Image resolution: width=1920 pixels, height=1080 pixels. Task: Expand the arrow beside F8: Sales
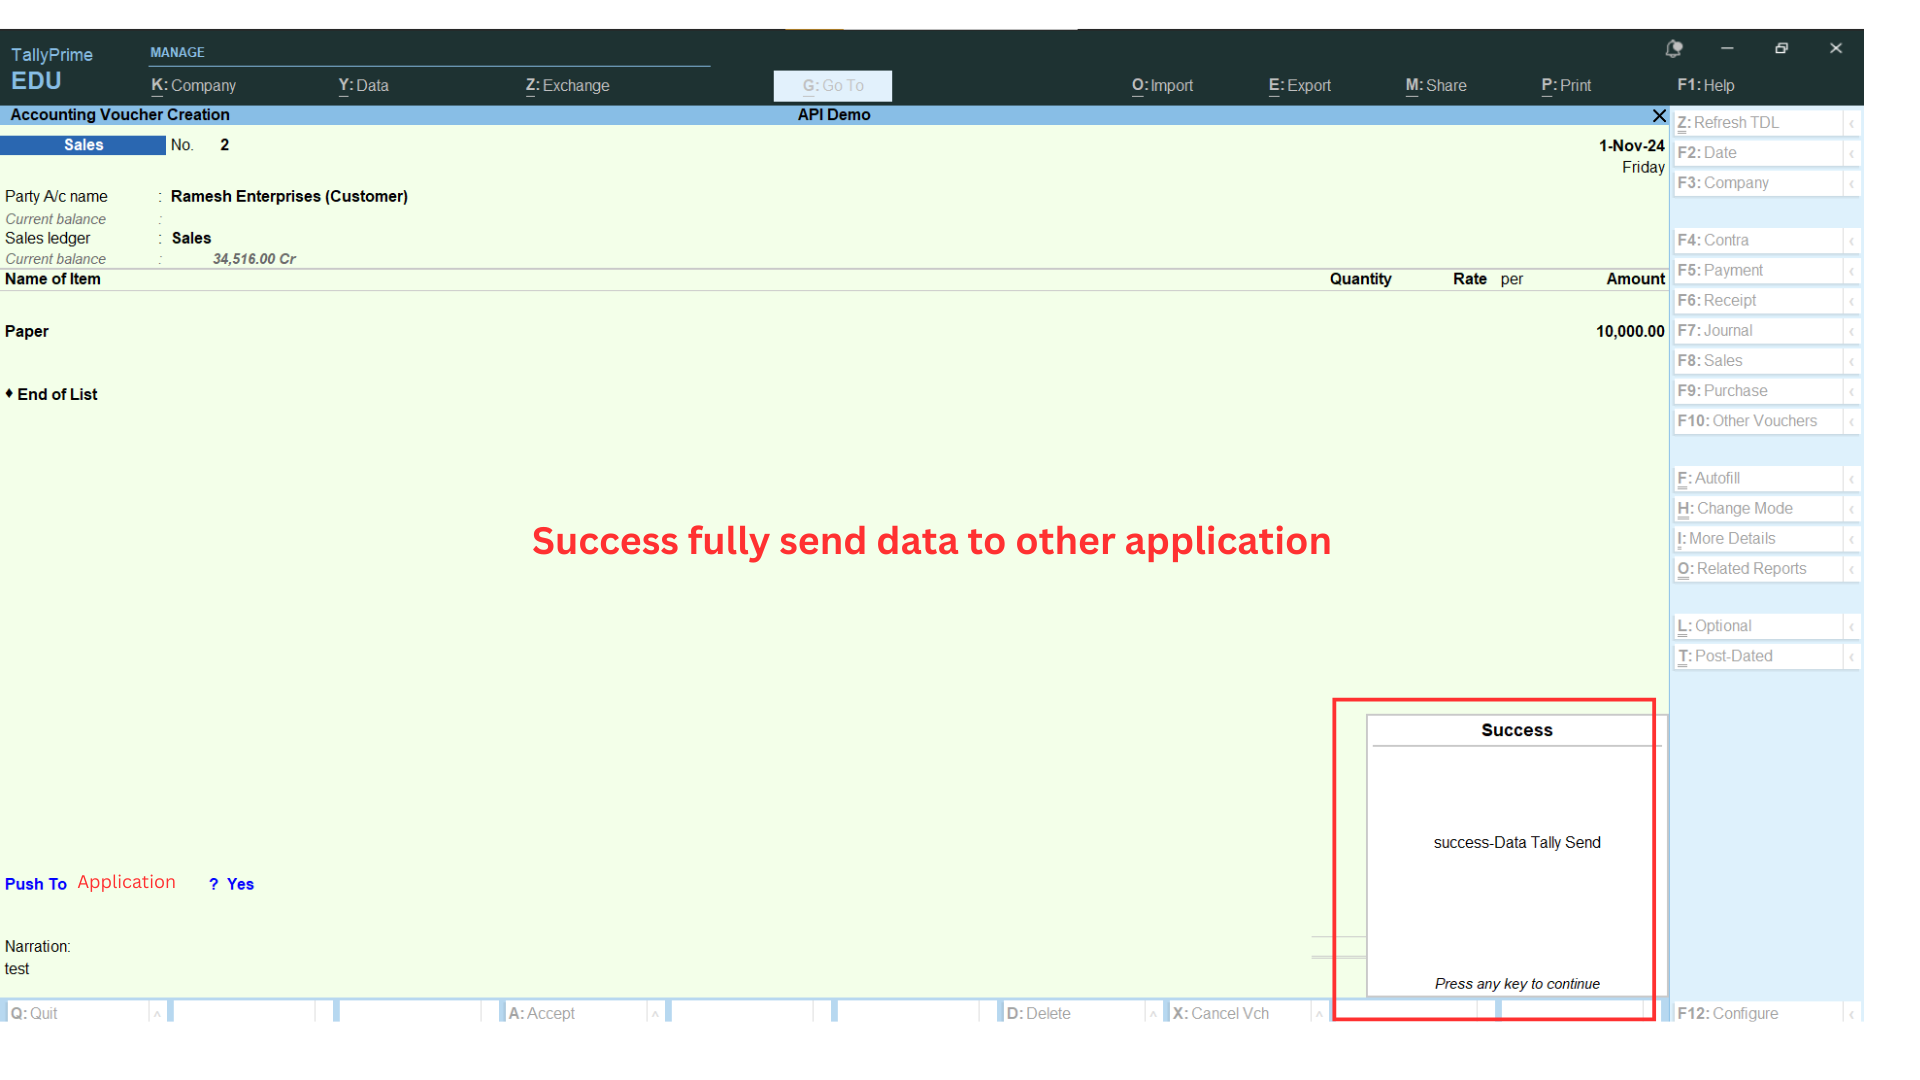point(1851,361)
